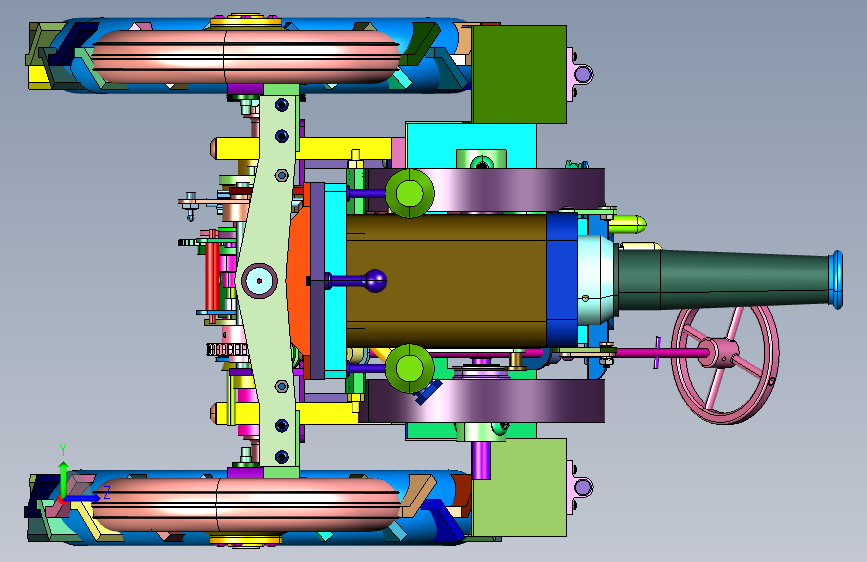
Task: Select the upper lime green round cap
Action: [x=409, y=194]
